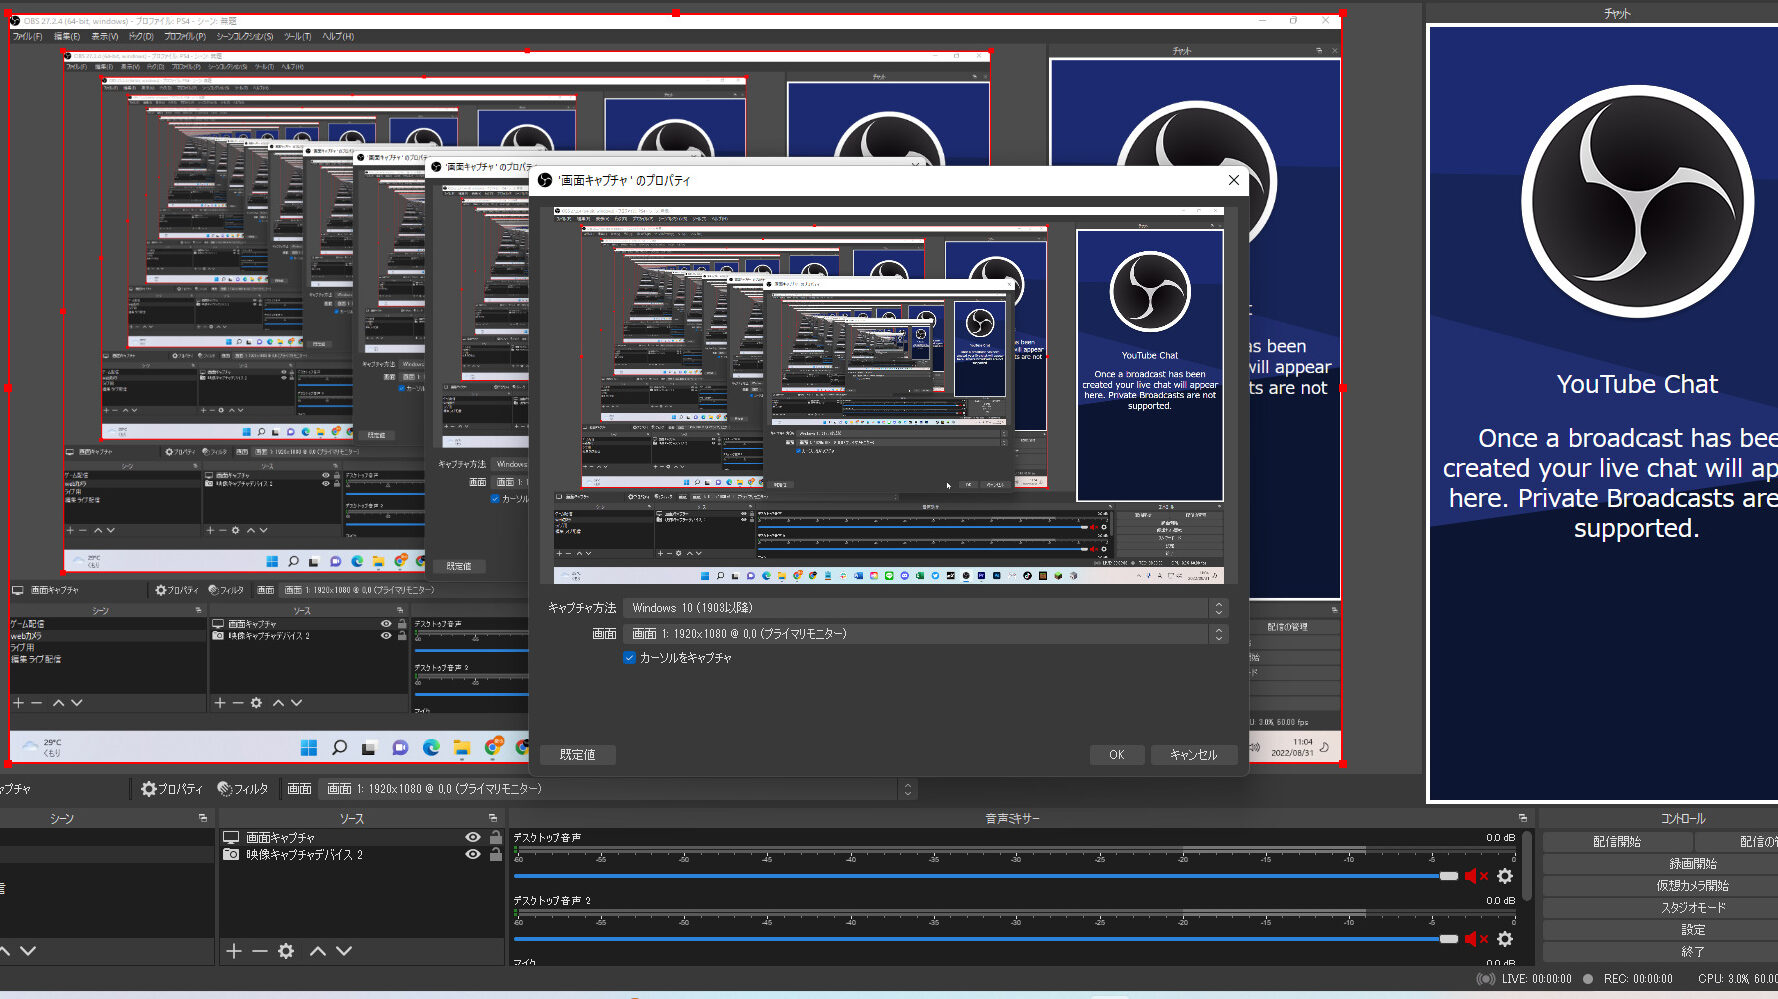Click "YouTube Chat" heading in chat dock
Viewport: 1778px width, 999px height.
pyautogui.click(x=1637, y=385)
